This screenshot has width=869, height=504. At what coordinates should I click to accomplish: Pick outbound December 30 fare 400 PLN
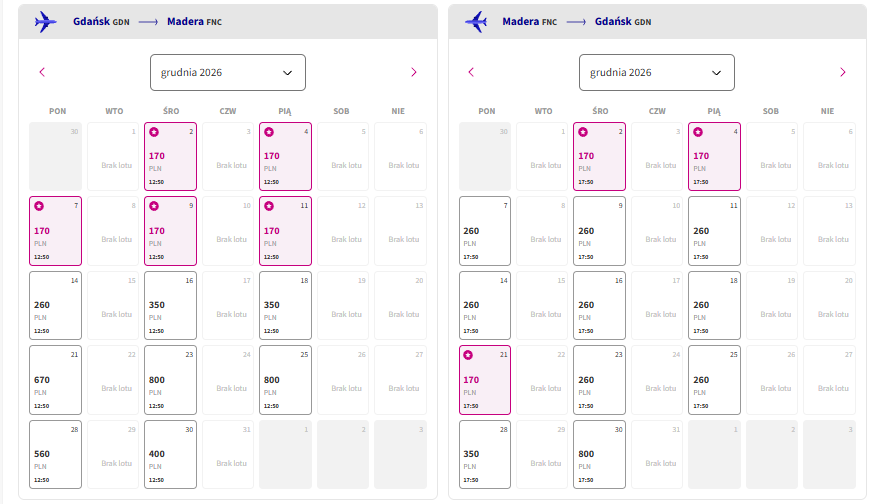(x=170, y=455)
